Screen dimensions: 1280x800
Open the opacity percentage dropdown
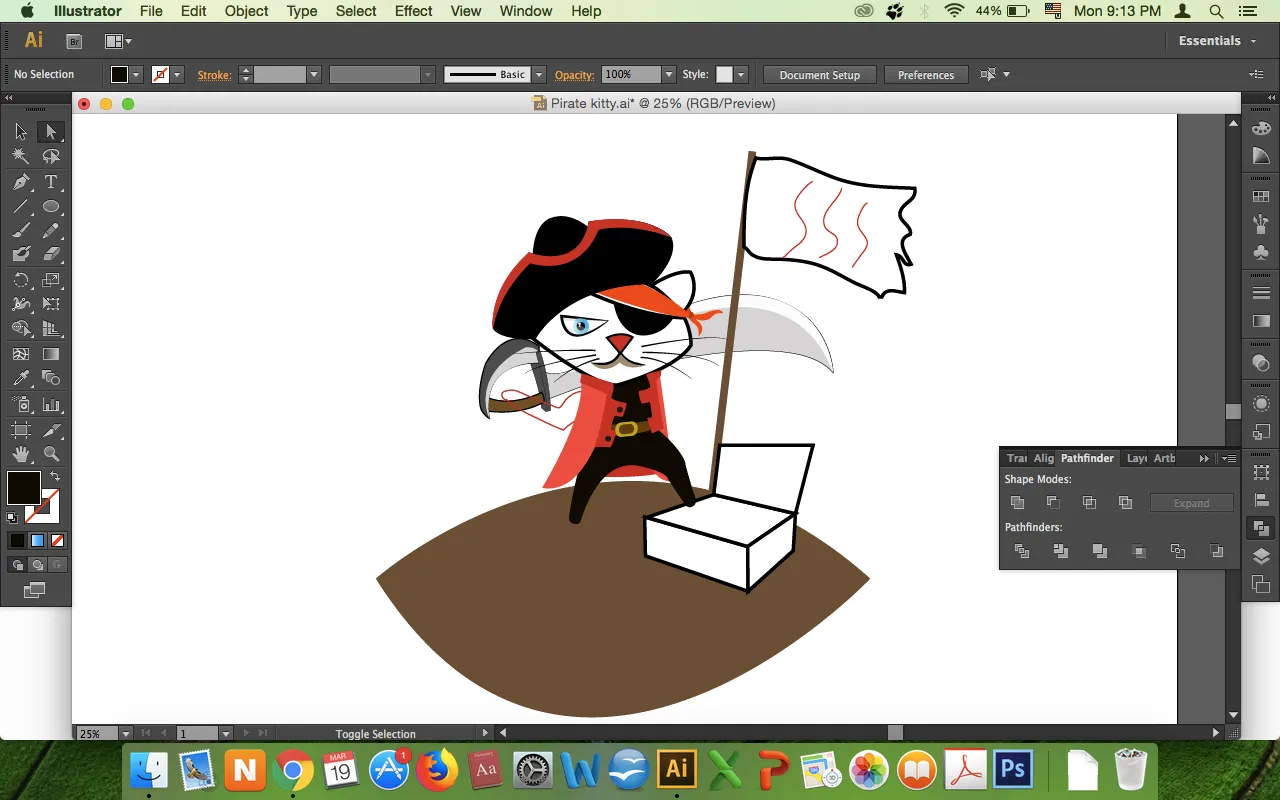pos(668,75)
